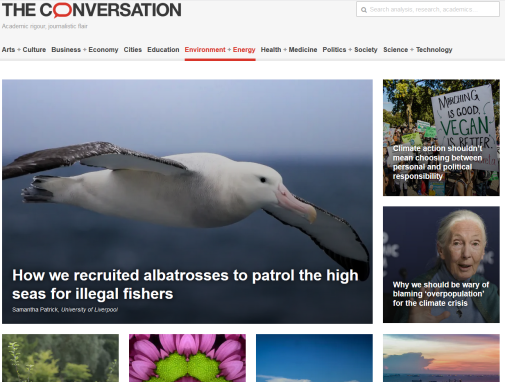Viewport: 505px width, 382px height.
Task: Go to the Cities section
Action: [133, 50]
